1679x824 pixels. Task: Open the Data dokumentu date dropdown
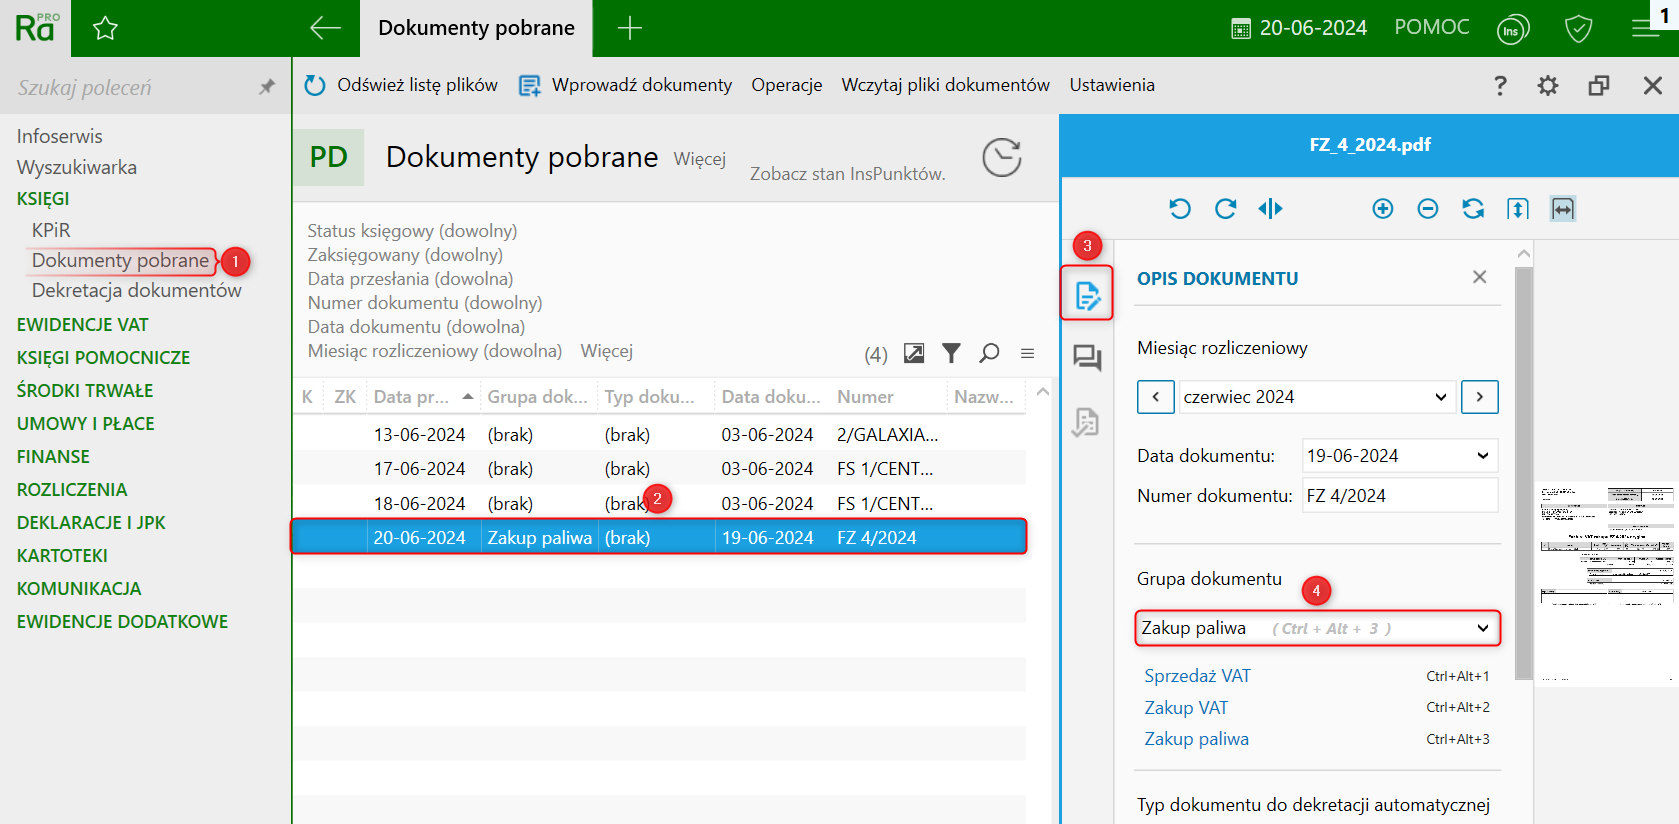pos(1482,456)
